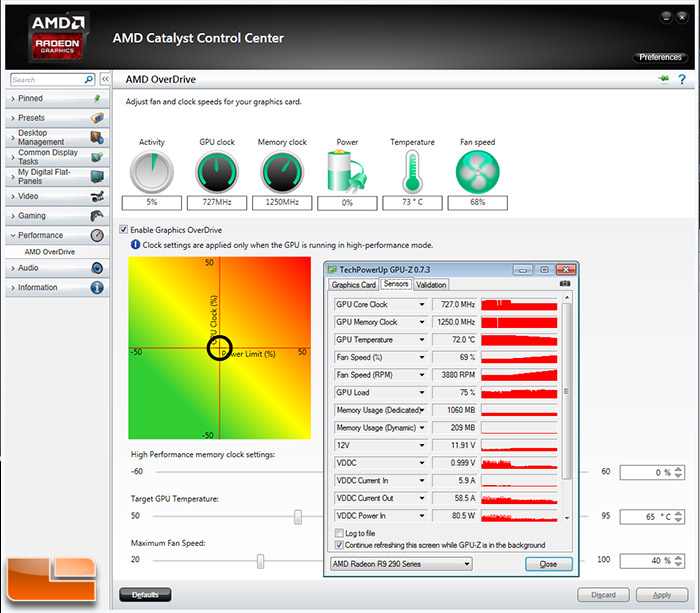The height and width of the screenshot is (613, 700).
Task: Open the VDDC sensor dropdown
Action: click(x=421, y=463)
